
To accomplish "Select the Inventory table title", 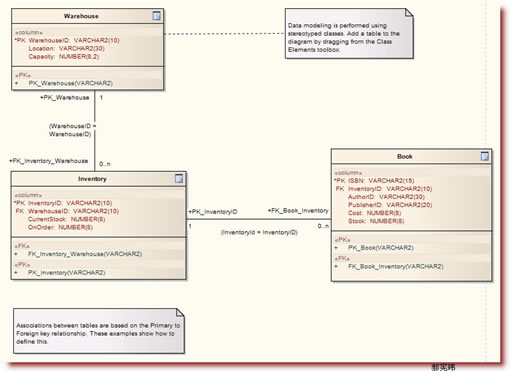I will coord(92,179).
